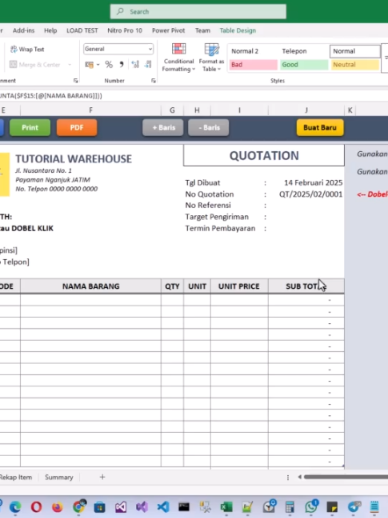Select the date 14 Februari 2025

point(313,183)
